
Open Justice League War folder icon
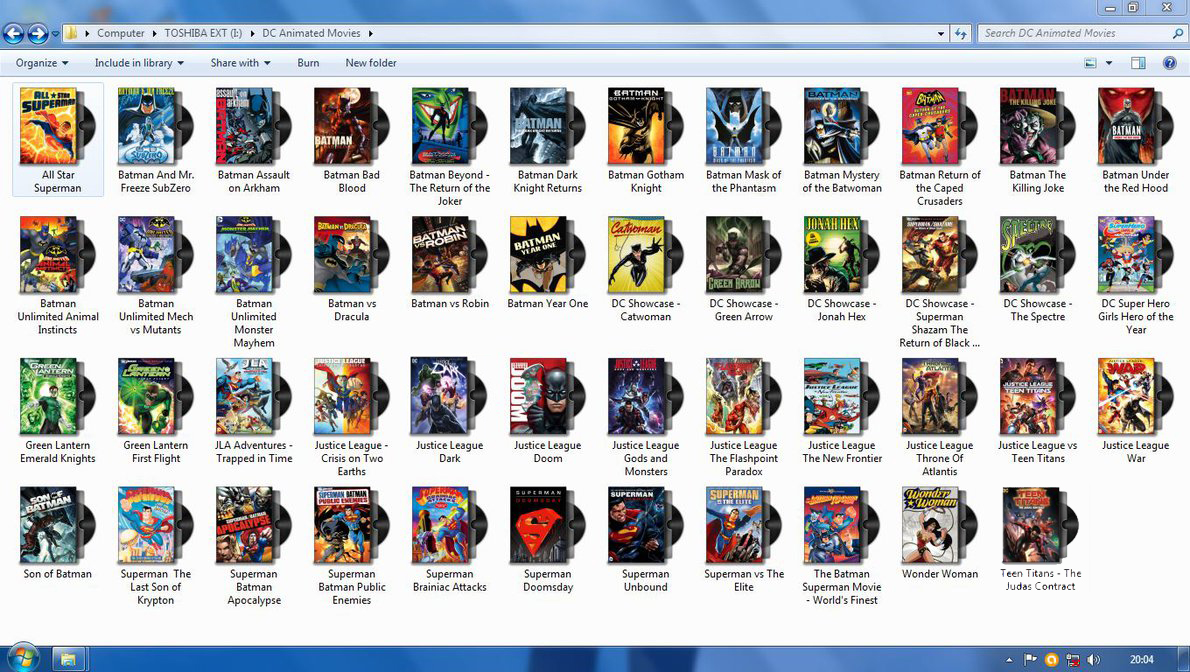[x=1135, y=397]
